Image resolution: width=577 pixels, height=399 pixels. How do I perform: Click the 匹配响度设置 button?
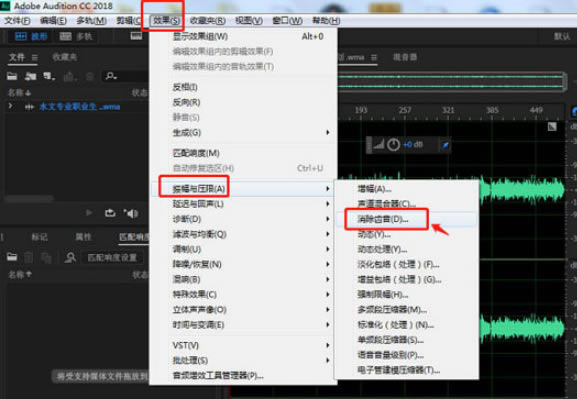pos(112,258)
